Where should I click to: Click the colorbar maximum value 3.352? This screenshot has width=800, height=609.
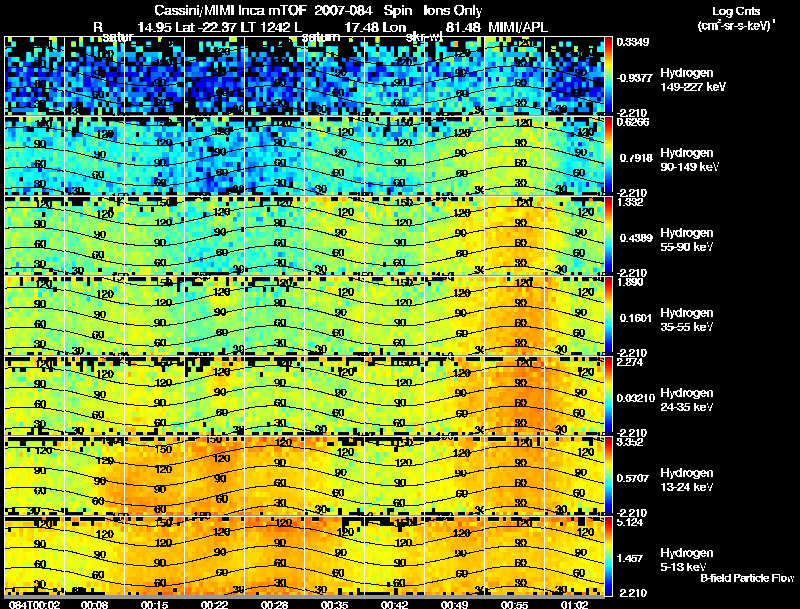[x=630, y=442]
